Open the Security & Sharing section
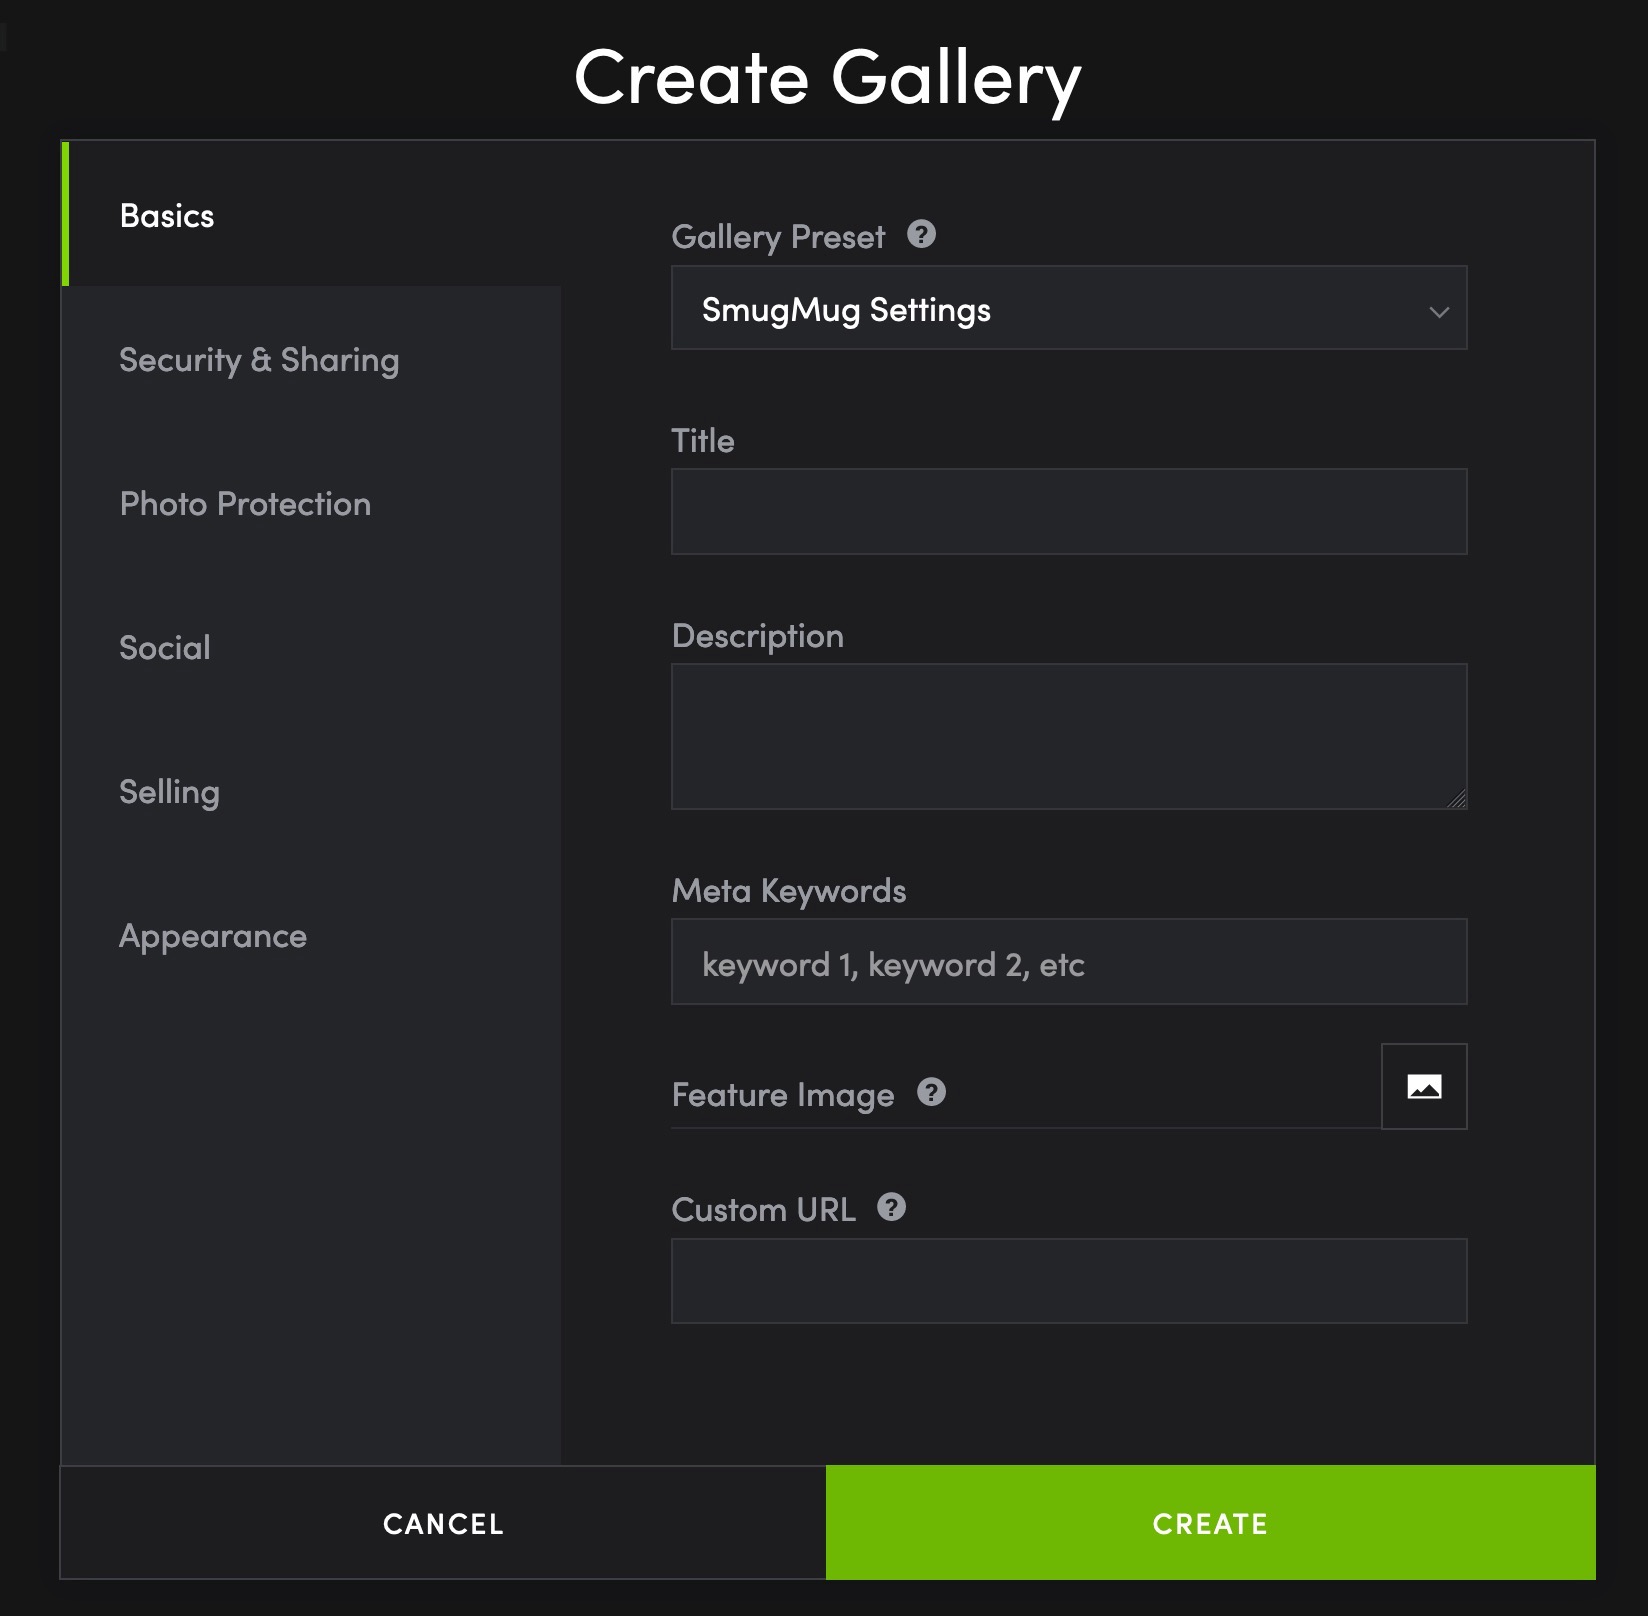This screenshot has height=1616, width=1648. (x=312, y=359)
